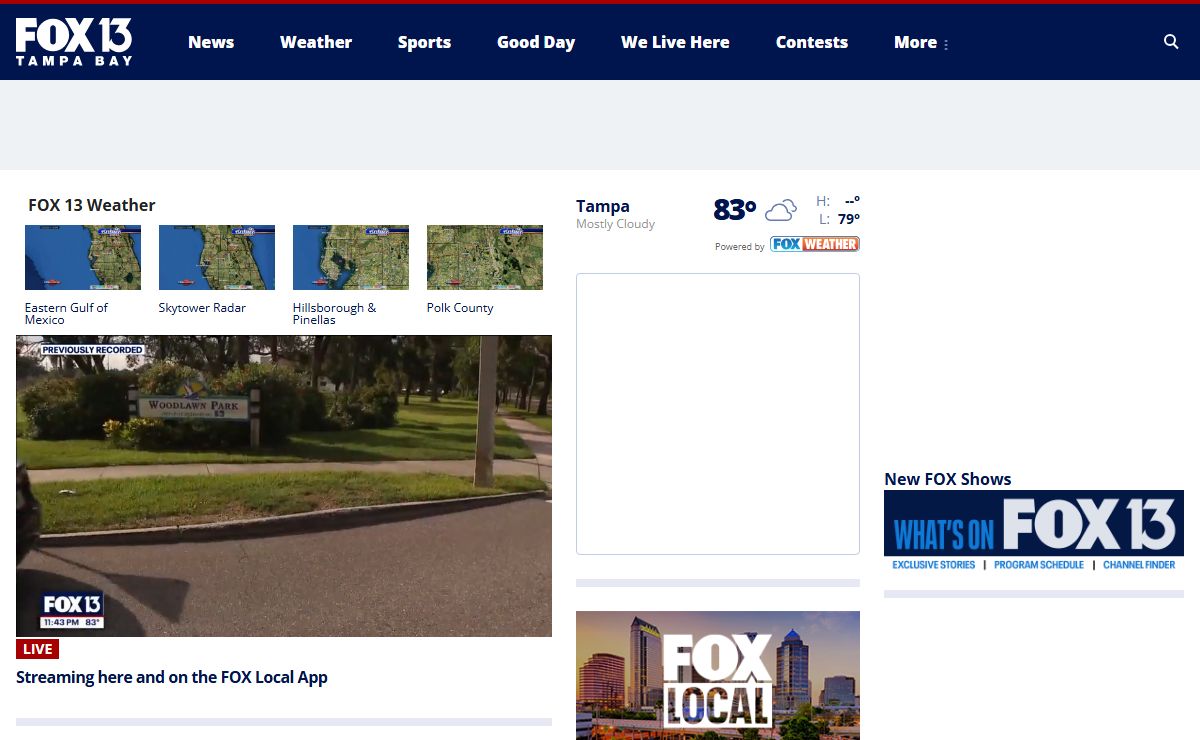Viewport: 1200px width, 740px height.
Task: Click the red LIVE badge
Action: pyautogui.click(x=37, y=649)
